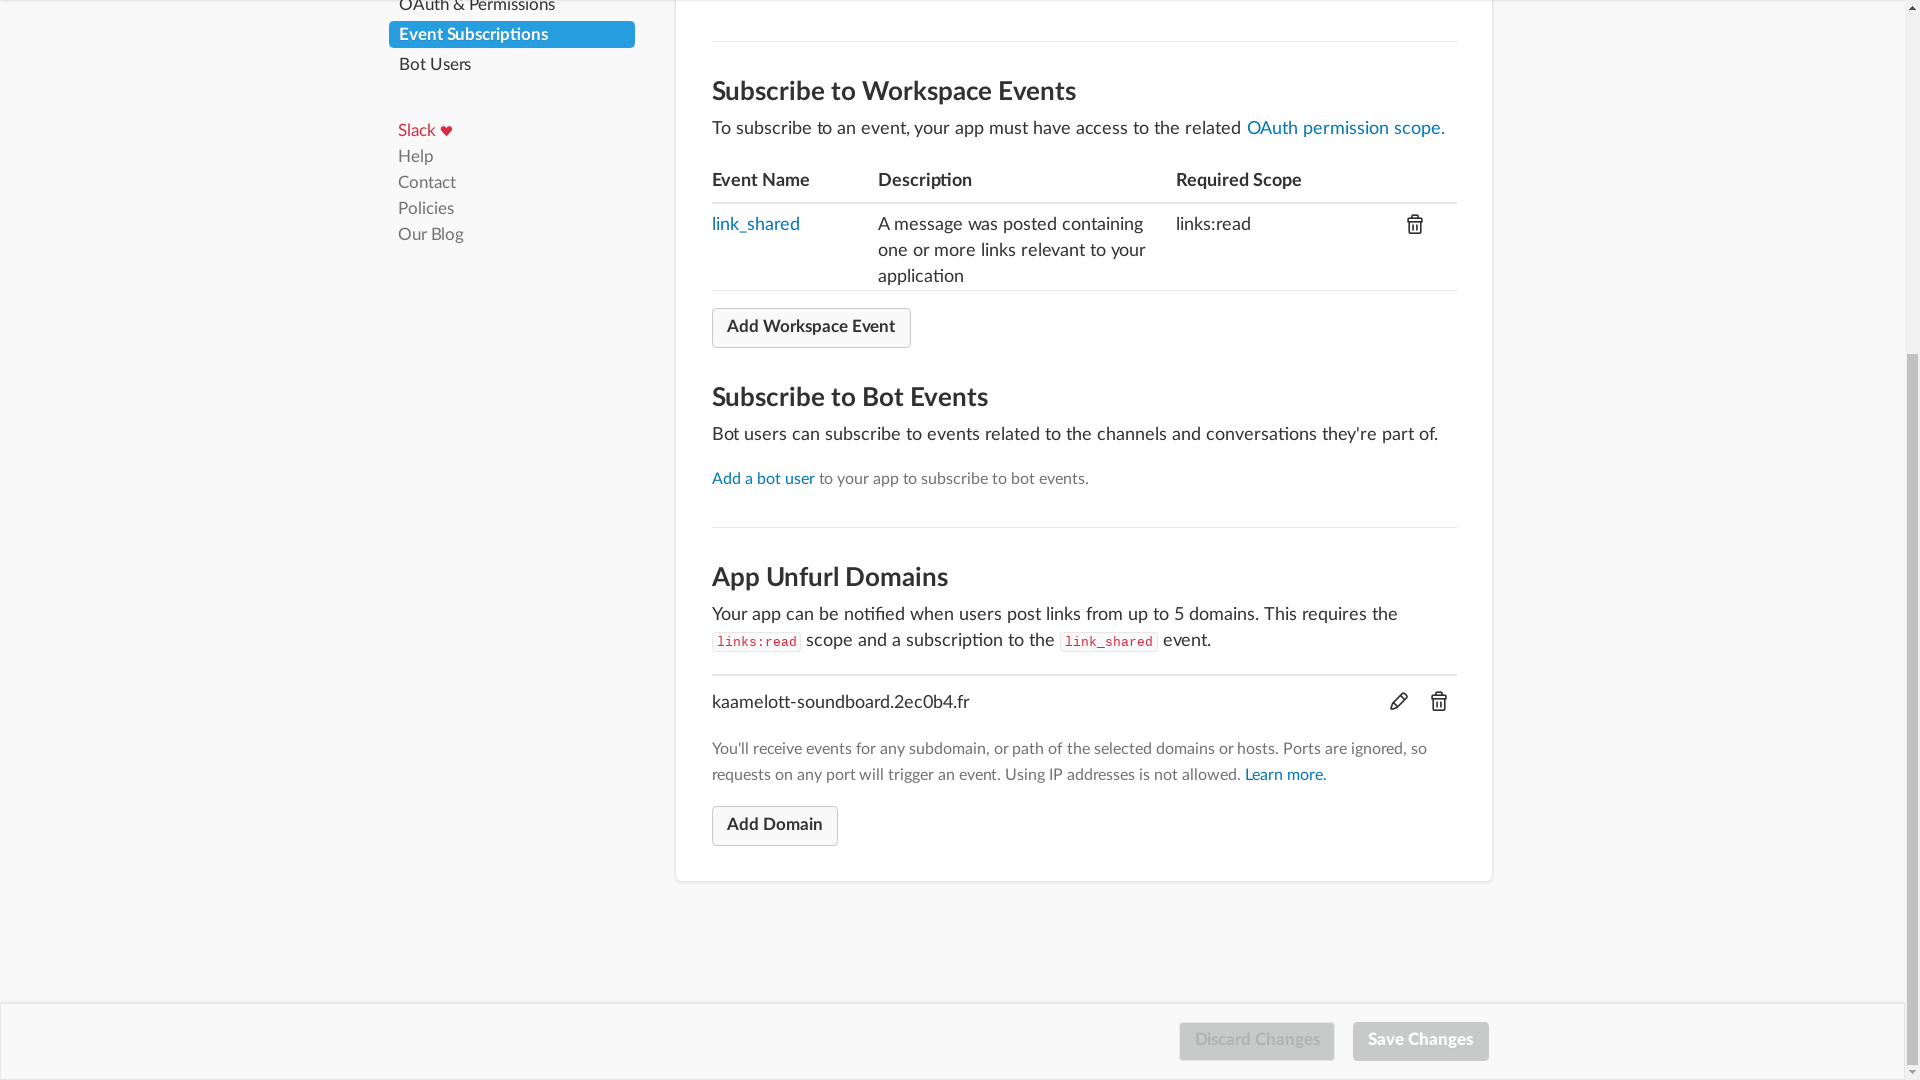1920x1080 pixels.
Task: Discard Changes in footer bar
Action: coord(1256,1041)
